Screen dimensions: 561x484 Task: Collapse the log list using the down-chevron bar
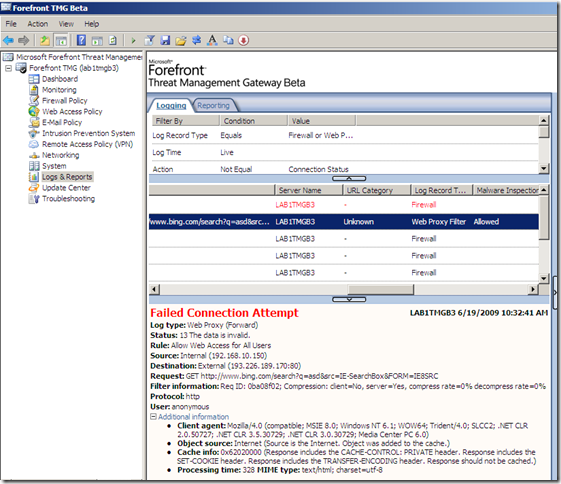349,299
